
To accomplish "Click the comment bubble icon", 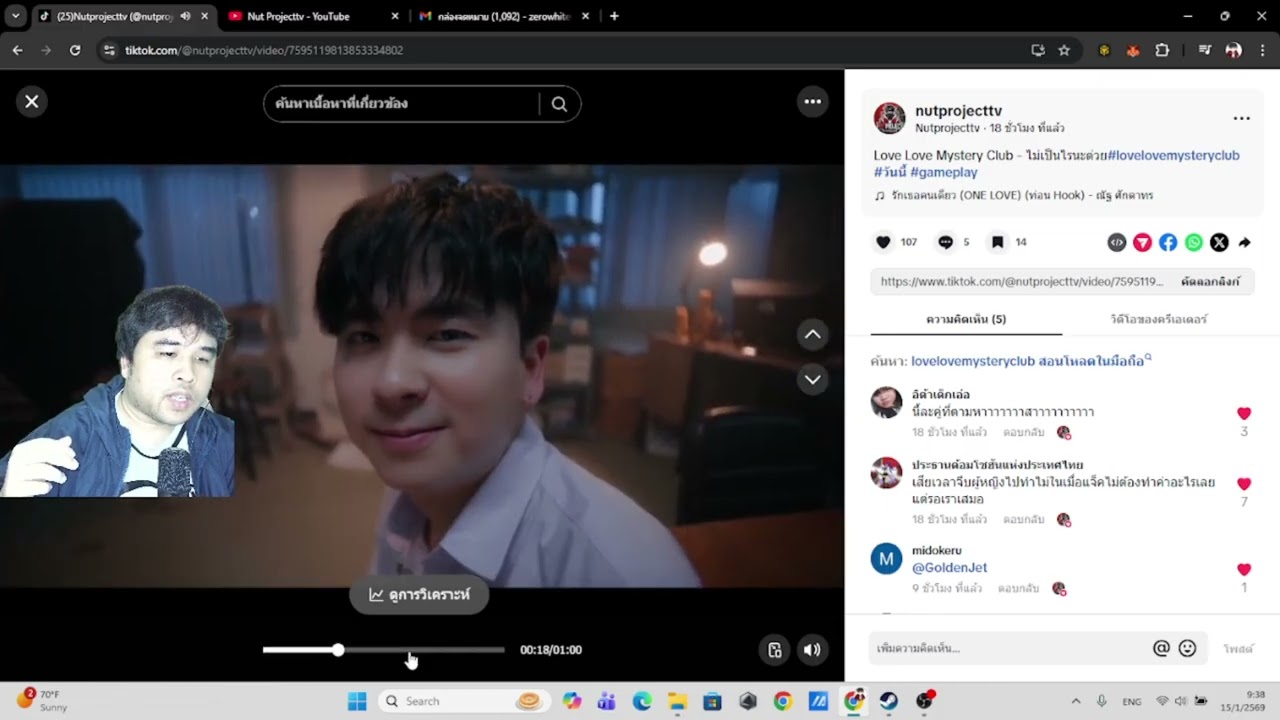I will click(x=945, y=242).
